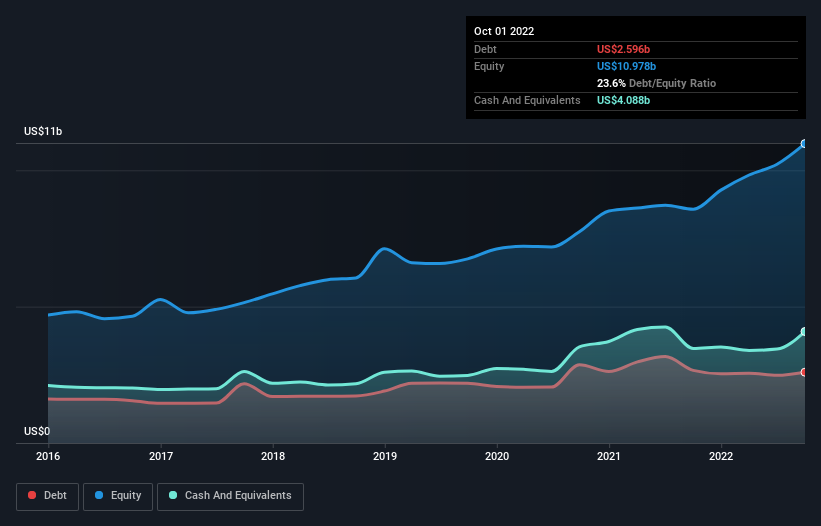The image size is (821, 526).
Task: Click the 23.6% Debt/Equity Ratio text
Action: [x=656, y=83]
